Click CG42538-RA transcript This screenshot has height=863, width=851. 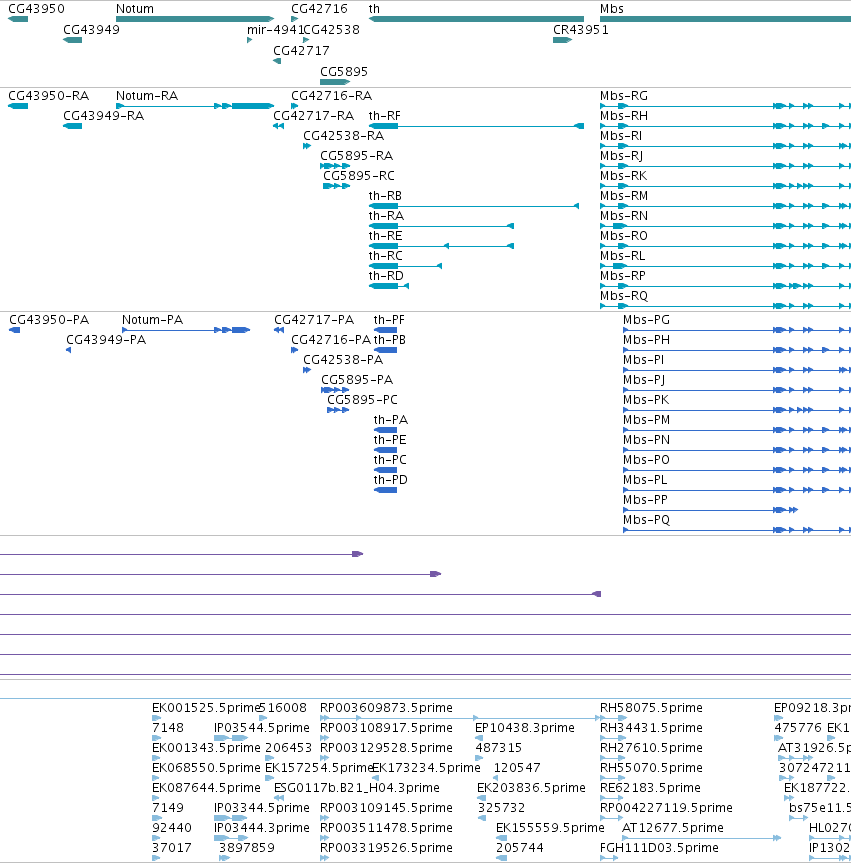(x=307, y=146)
